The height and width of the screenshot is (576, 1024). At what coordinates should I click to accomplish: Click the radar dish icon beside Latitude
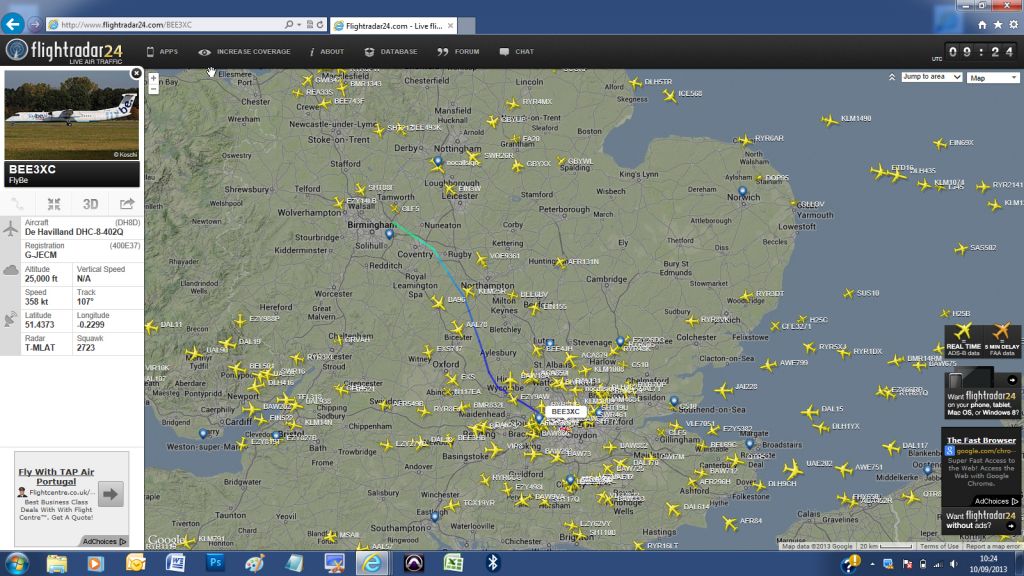(10, 319)
